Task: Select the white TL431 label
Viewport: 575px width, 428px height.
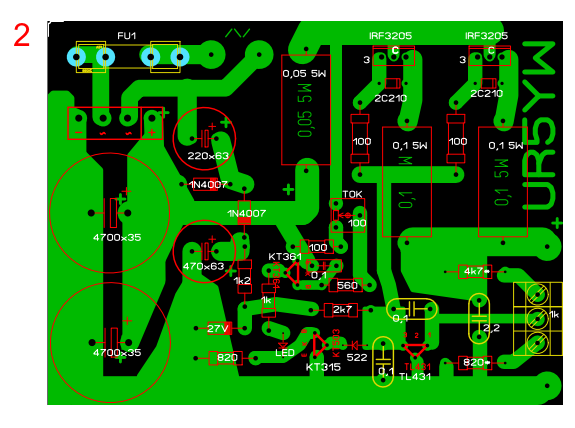Action: coord(415,377)
